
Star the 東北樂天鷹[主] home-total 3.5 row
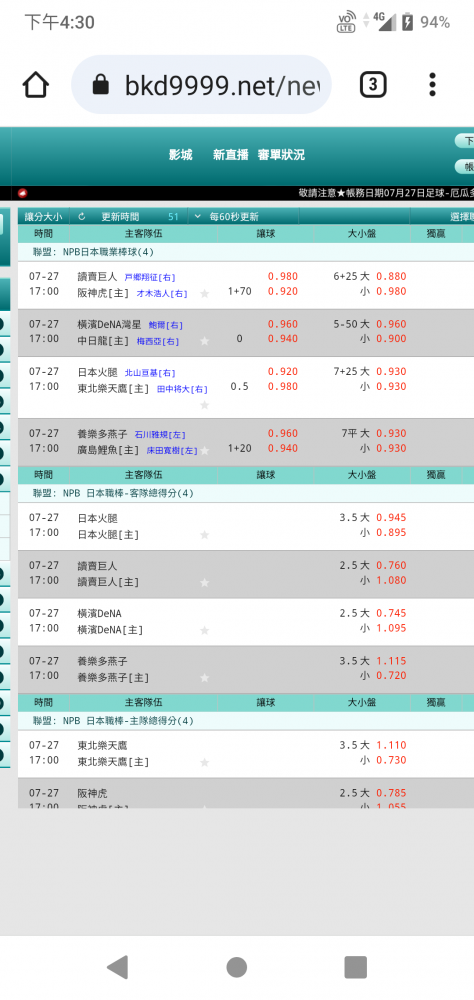[x=204, y=762]
